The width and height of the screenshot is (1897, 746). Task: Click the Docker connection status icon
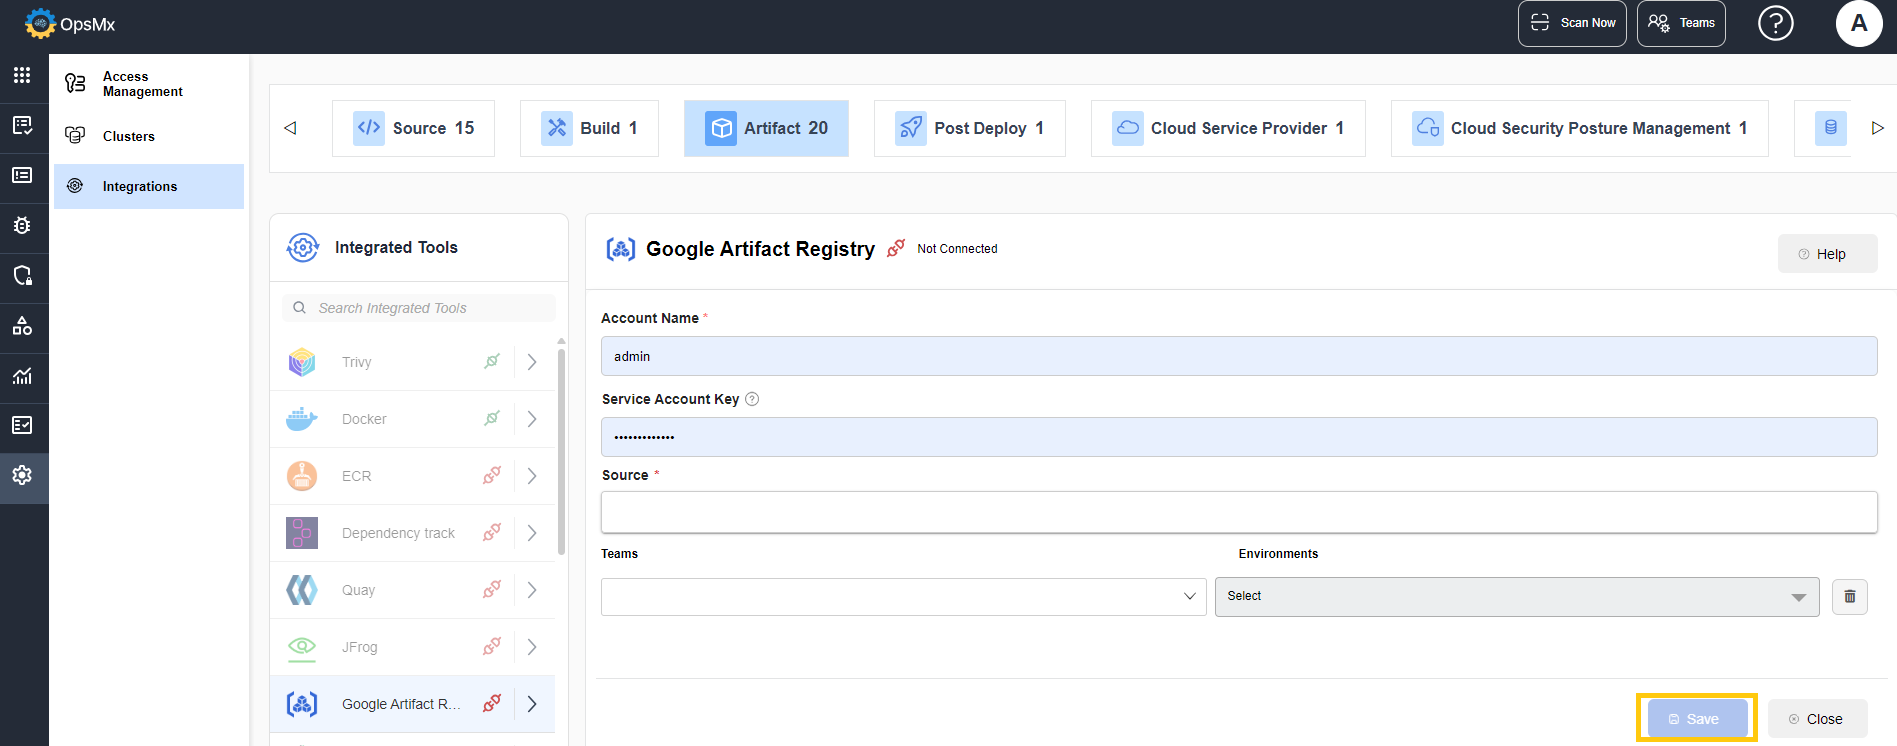coord(491,419)
